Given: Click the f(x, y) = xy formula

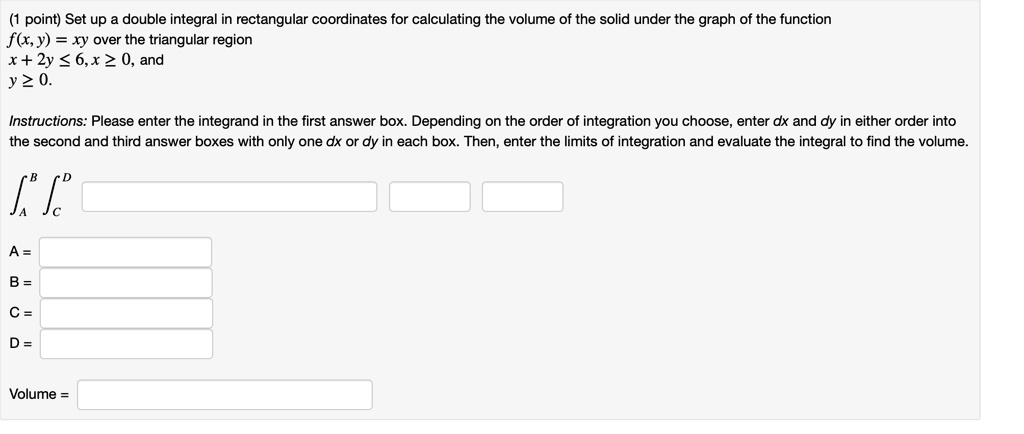Looking at the screenshot, I should tap(49, 40).
